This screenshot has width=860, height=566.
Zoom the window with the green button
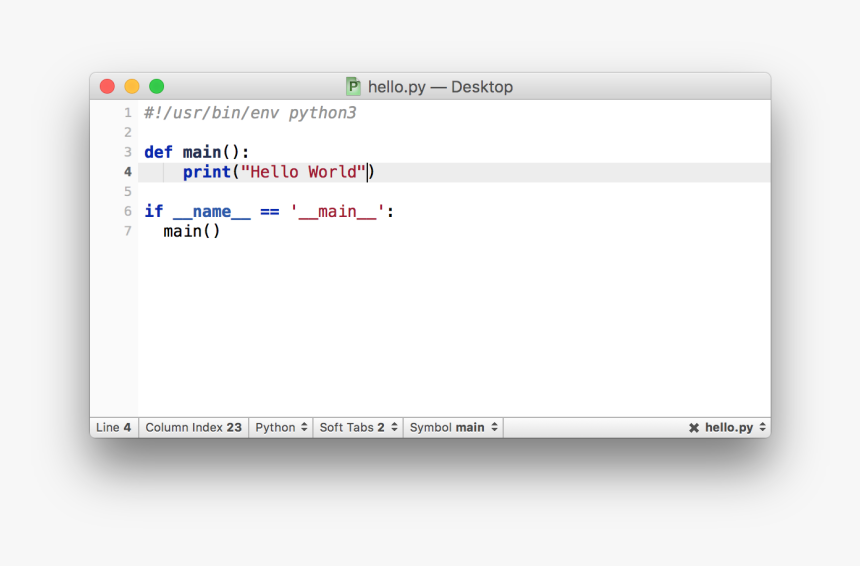click(x=157, y=87)
